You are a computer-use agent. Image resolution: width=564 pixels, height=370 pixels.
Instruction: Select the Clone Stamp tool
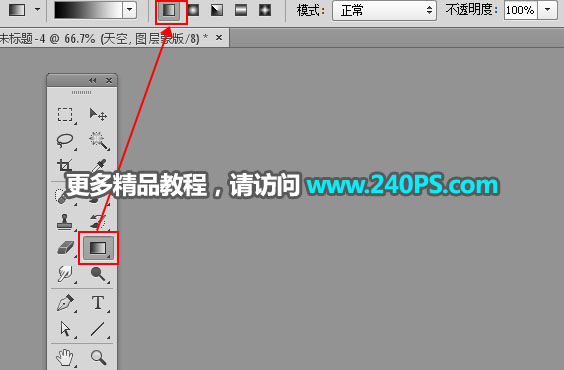tap(65, 222)
